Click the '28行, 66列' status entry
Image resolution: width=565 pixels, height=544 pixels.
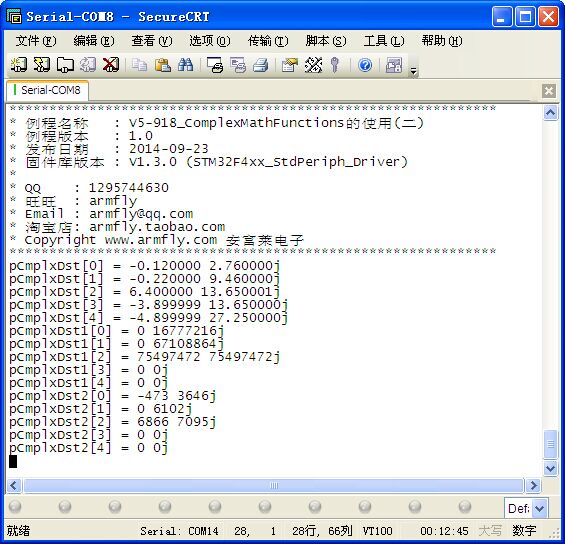(x=322, y=531)
